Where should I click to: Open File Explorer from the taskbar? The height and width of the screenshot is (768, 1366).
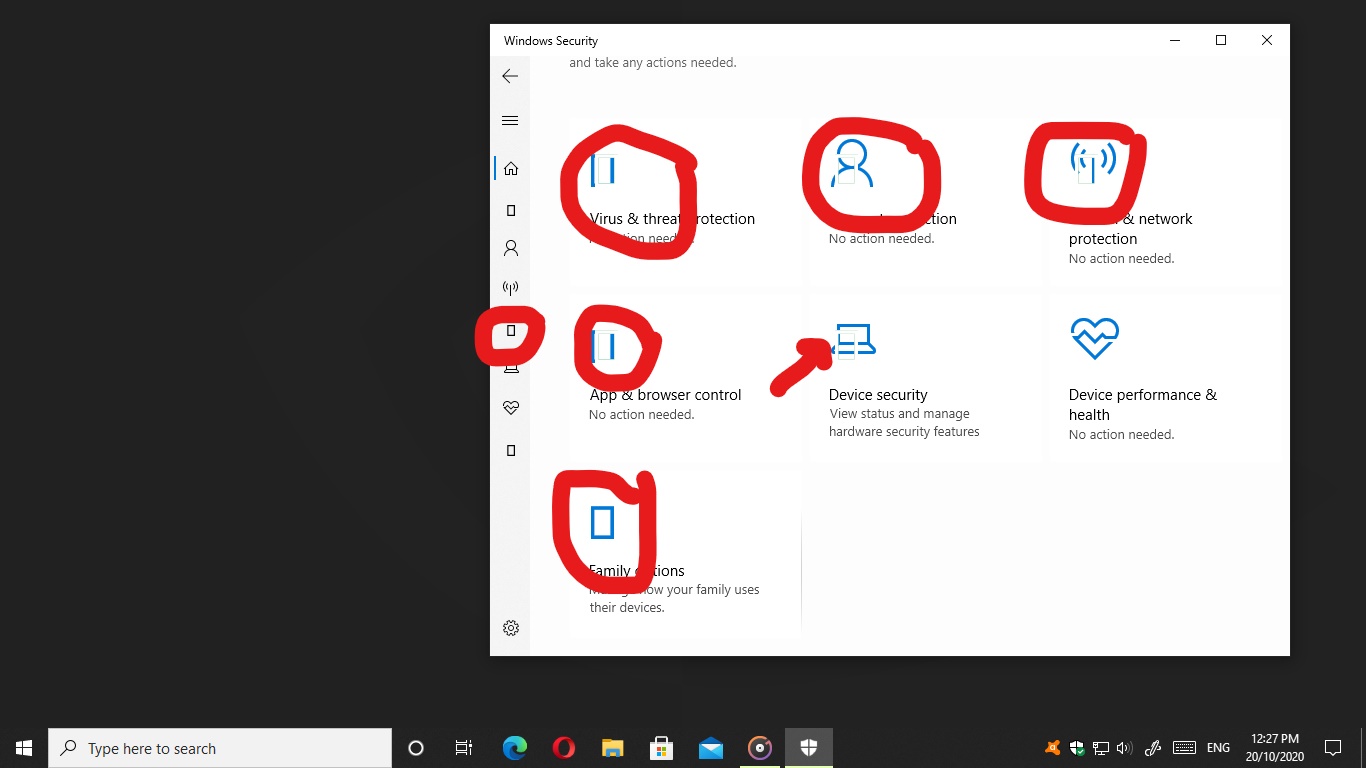[612, 748]
